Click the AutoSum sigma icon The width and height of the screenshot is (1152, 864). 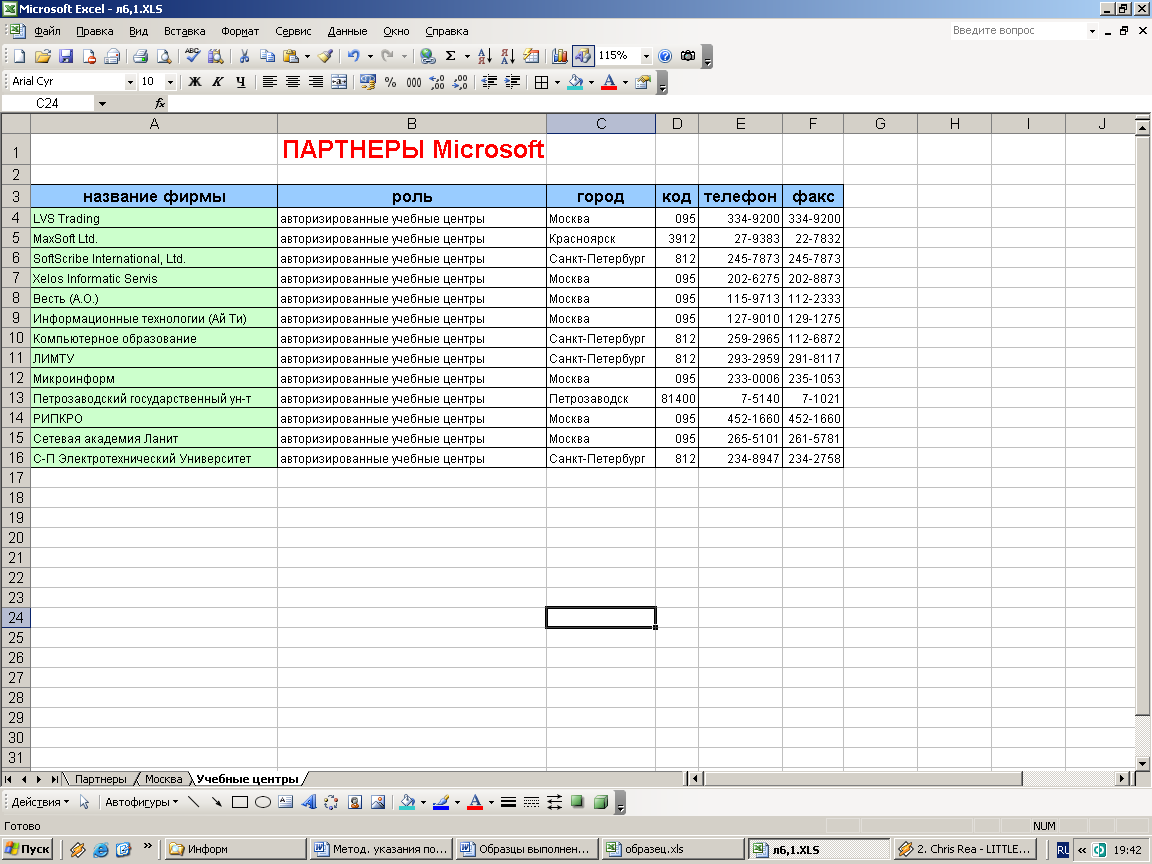pyautogui.click(x=451, y=56)
